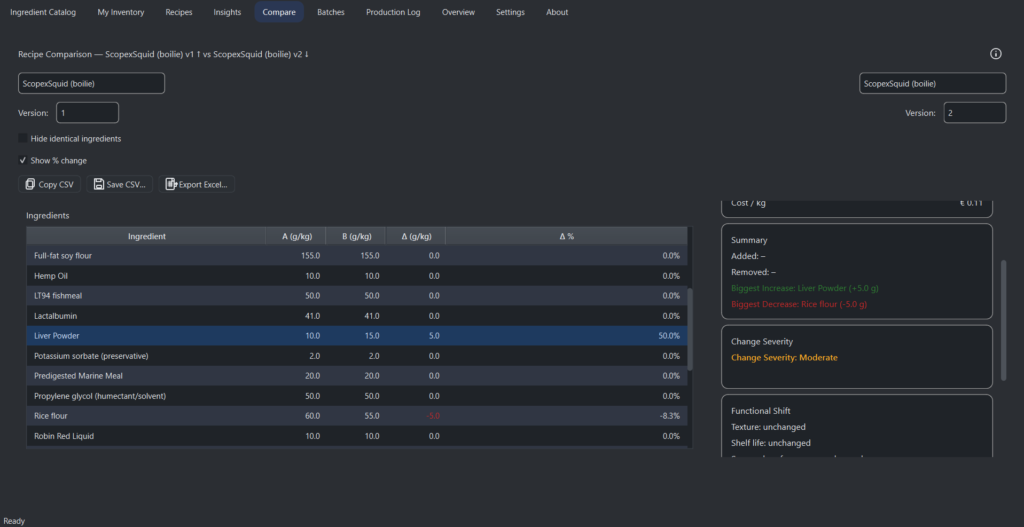
Task: Click the ingredients table vertical scrollbar
Action: pos(688,330)
